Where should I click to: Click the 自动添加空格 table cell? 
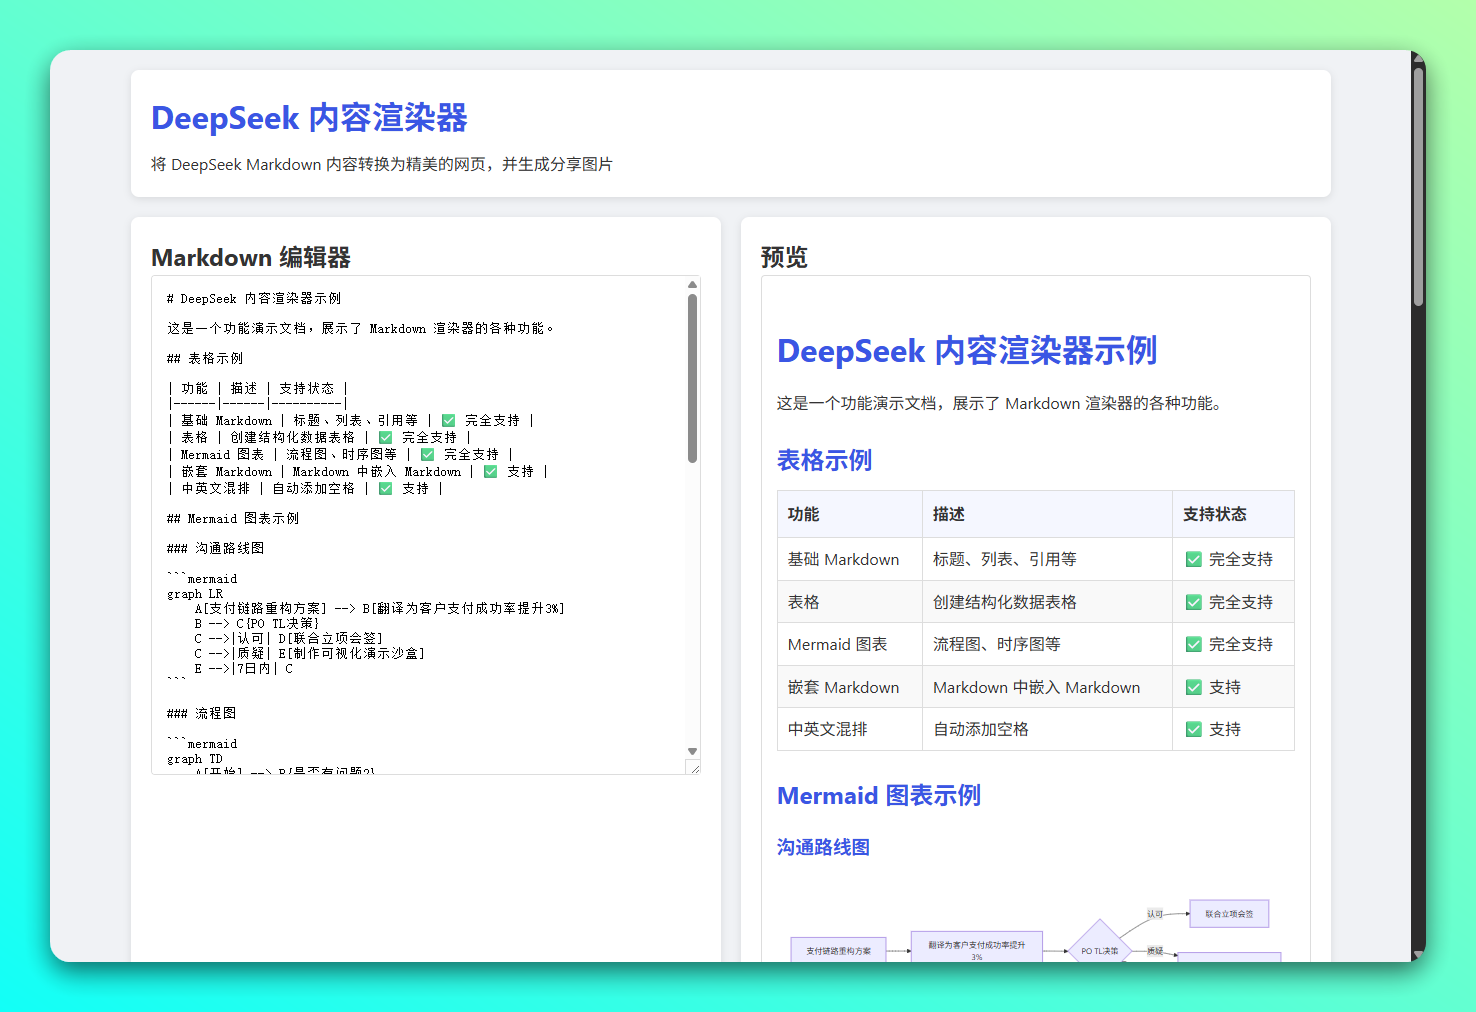(x=1047, y=729)
